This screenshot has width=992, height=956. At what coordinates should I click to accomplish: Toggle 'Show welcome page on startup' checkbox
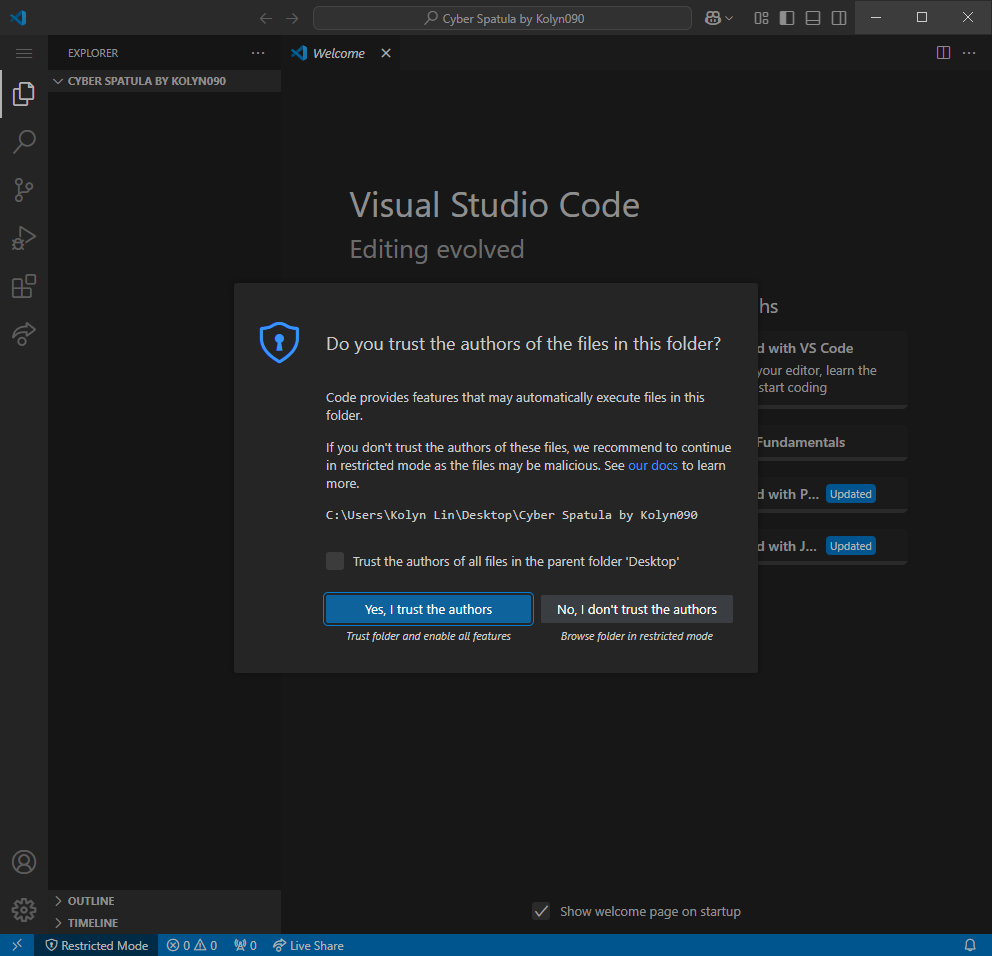(541, 911)
